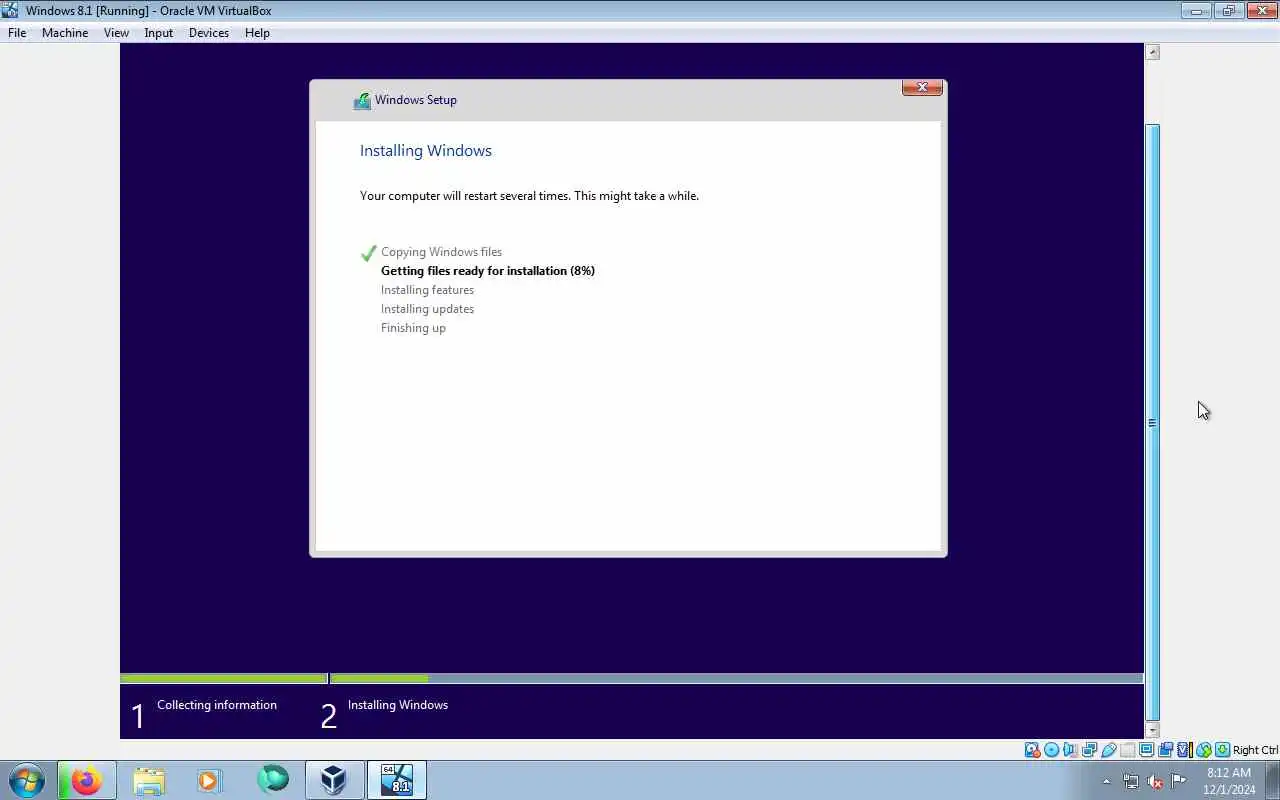
Task: Click the 'Finishing up' step
Action: 413,328
